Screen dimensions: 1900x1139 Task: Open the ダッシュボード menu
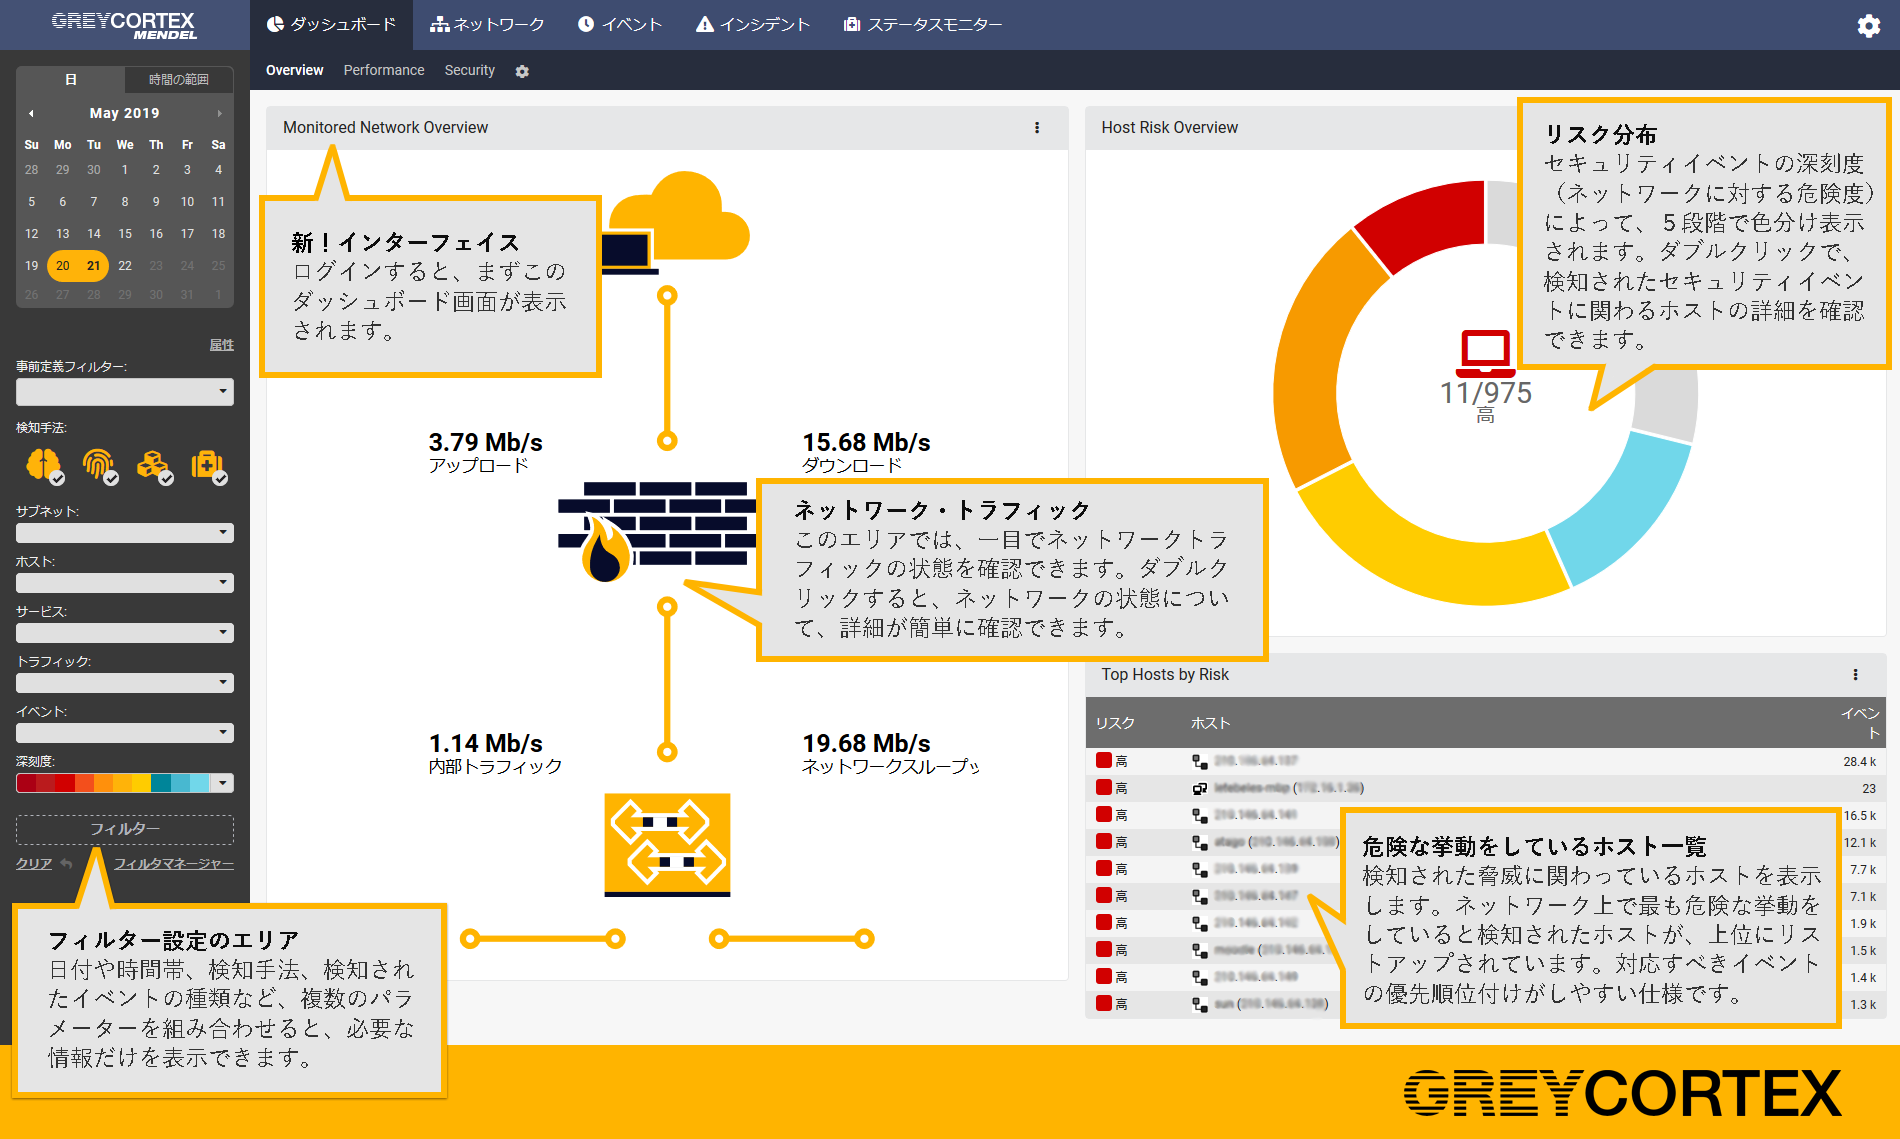coord(331,25)
